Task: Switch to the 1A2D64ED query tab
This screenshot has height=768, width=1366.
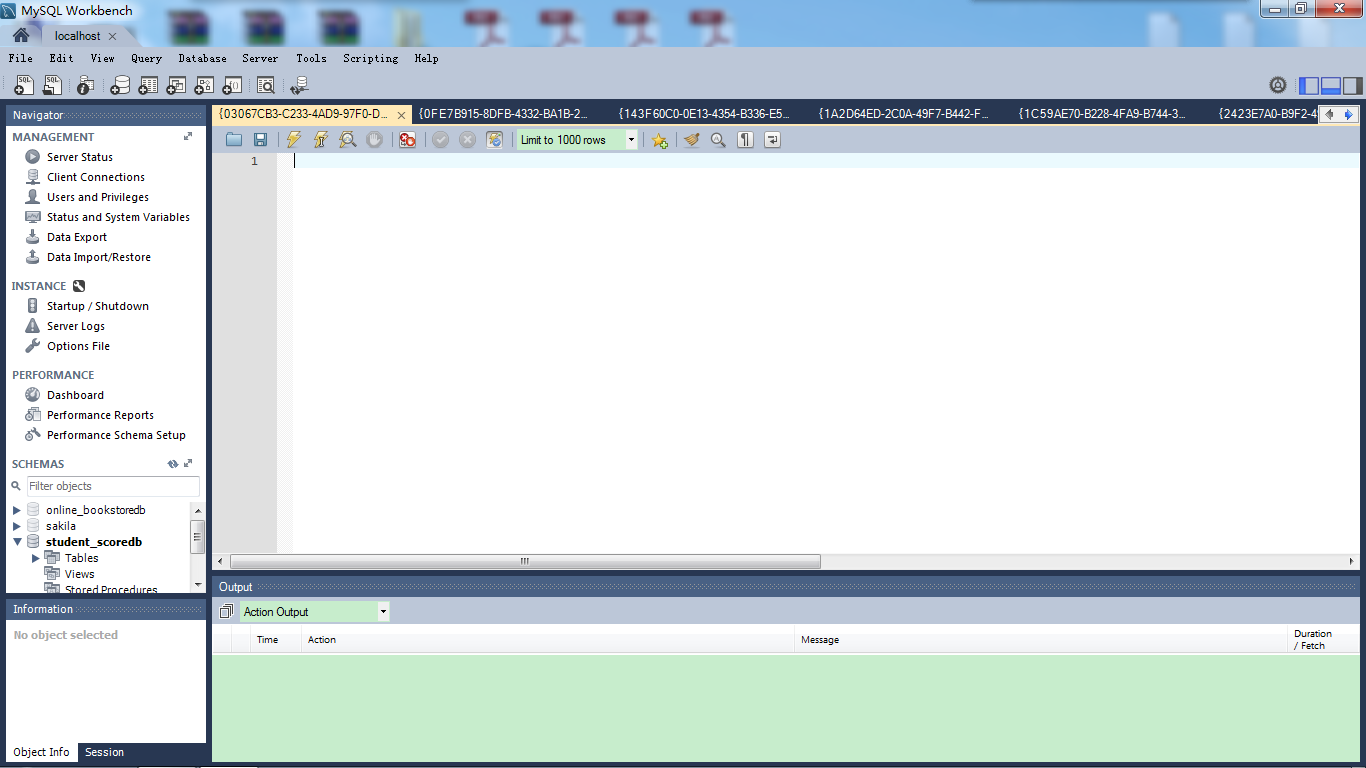Action: coord(903,114)
